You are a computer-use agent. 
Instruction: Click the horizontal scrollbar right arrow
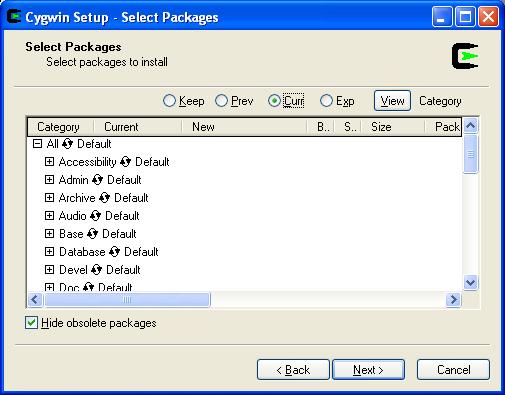pos(453,299)
